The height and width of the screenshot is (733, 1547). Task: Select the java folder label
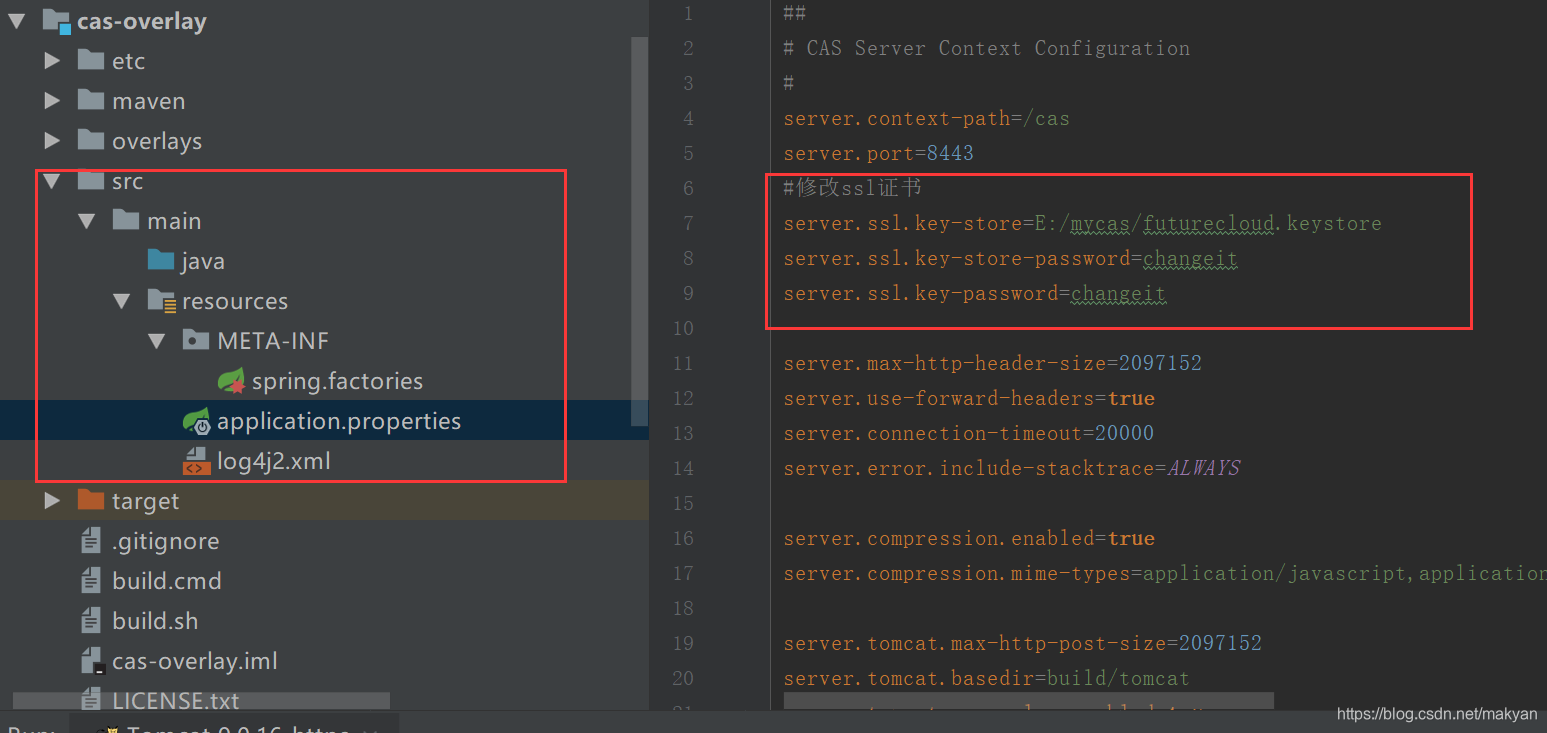click(x=203, y=261)
